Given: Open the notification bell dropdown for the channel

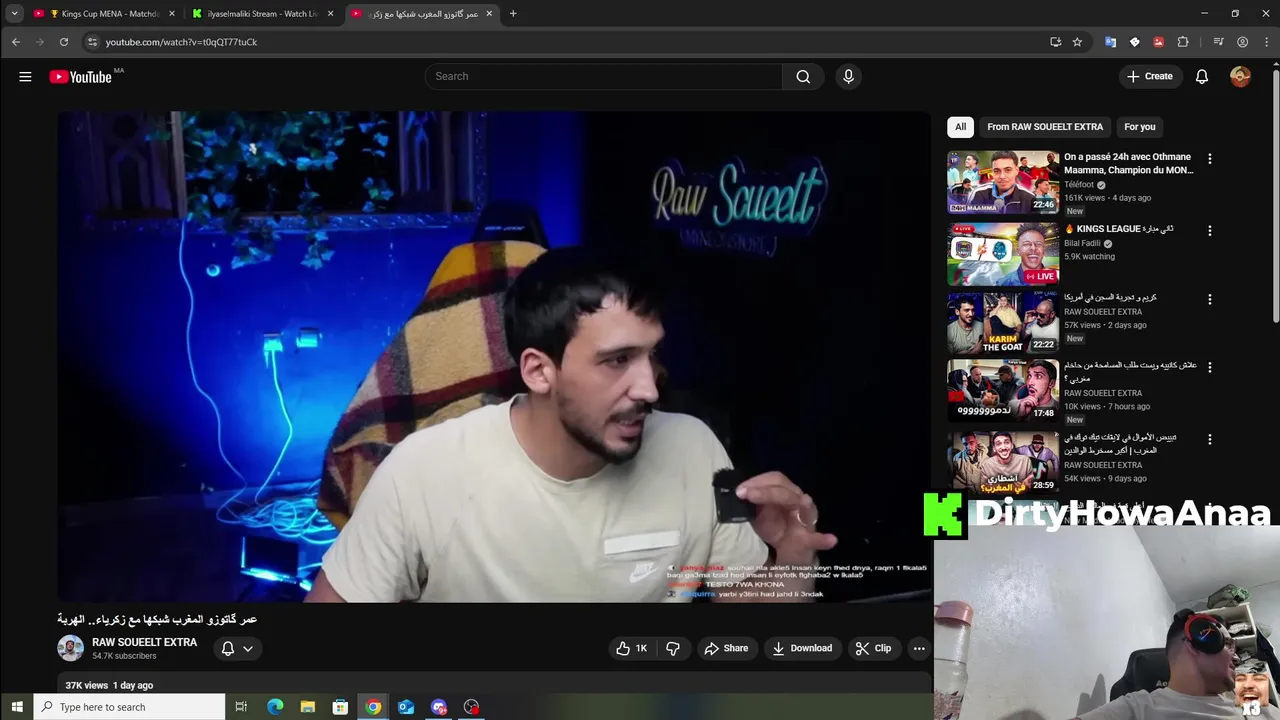Looking at the screenshot, I should [238, 648].
